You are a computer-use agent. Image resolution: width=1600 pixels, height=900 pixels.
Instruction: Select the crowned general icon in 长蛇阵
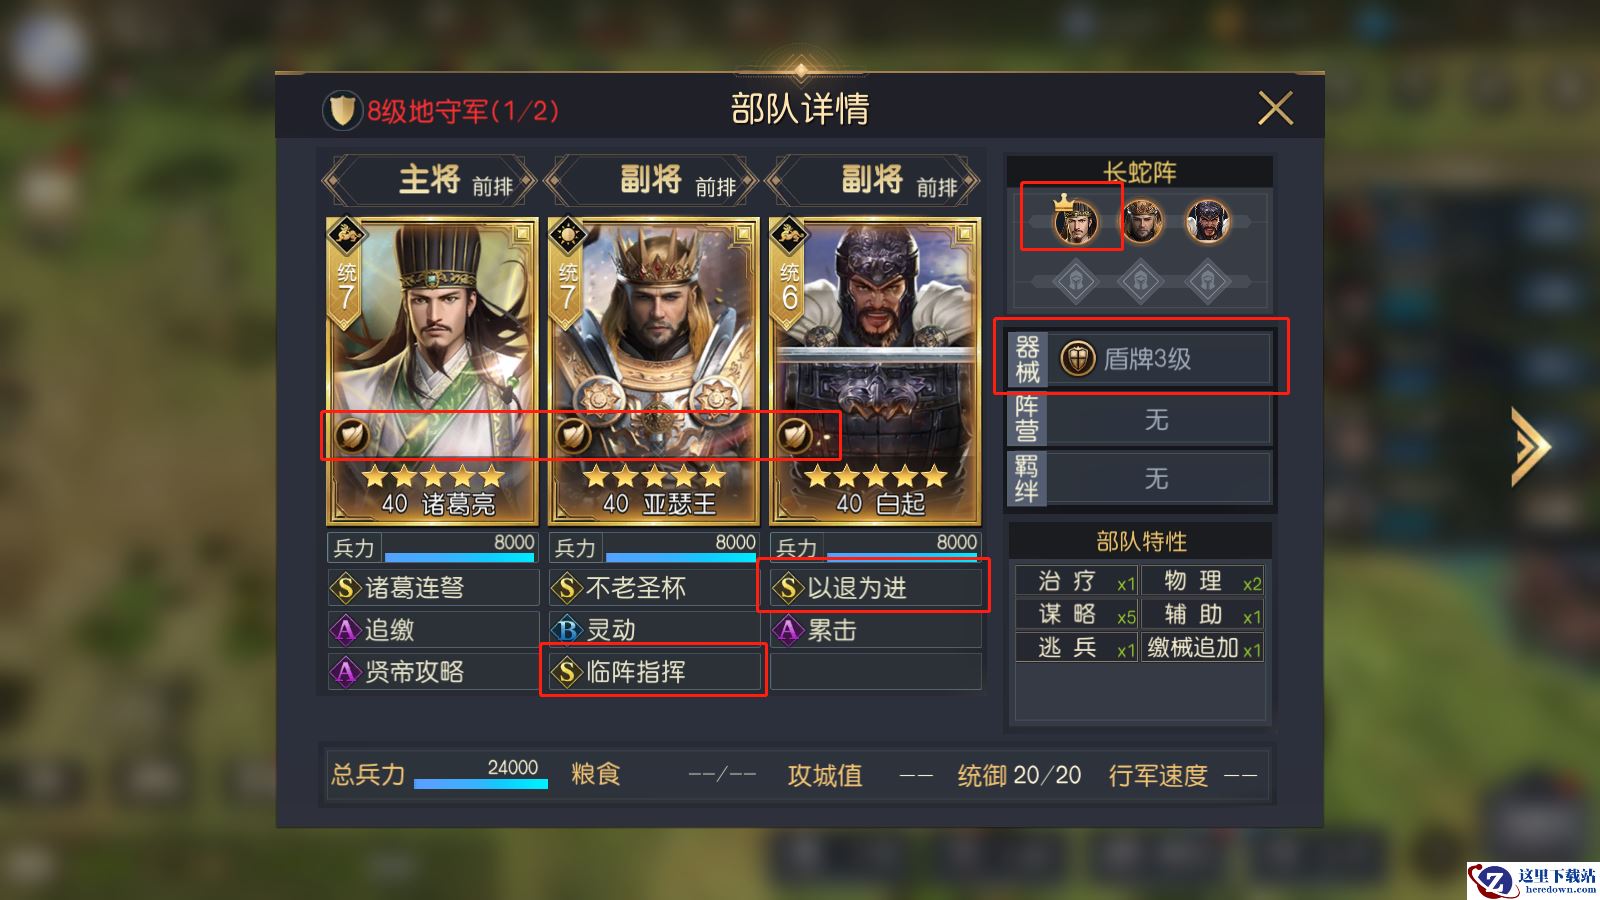1075,221
